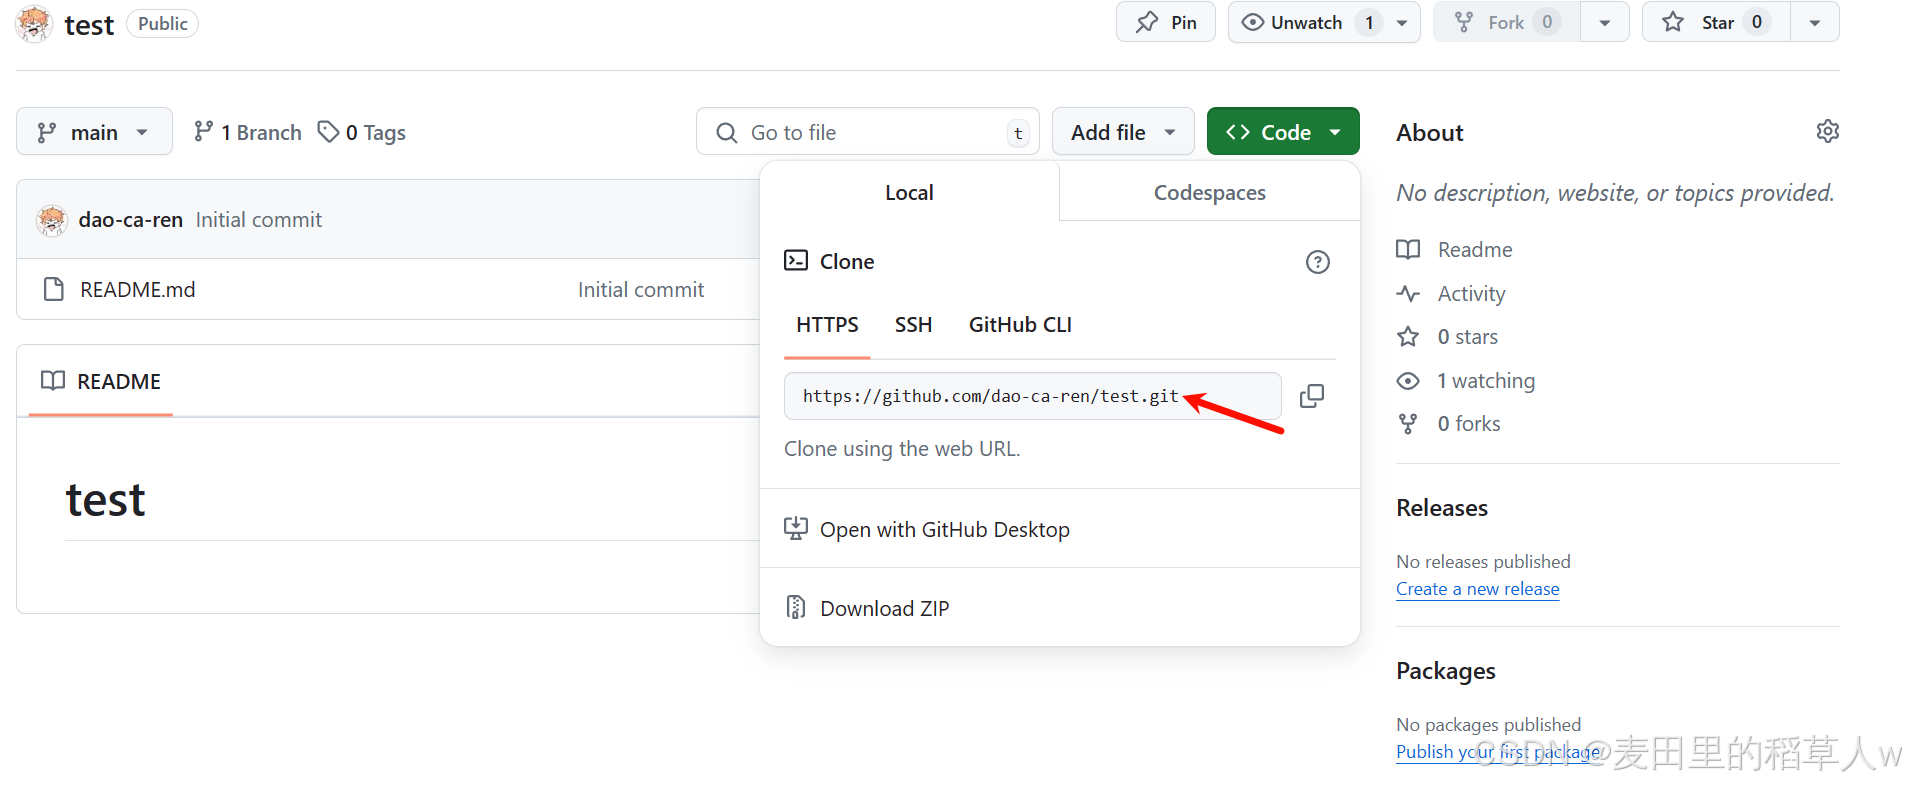1906x785 pixels.
Task: Click Publish your first package
Action: tap(1498, 752)
